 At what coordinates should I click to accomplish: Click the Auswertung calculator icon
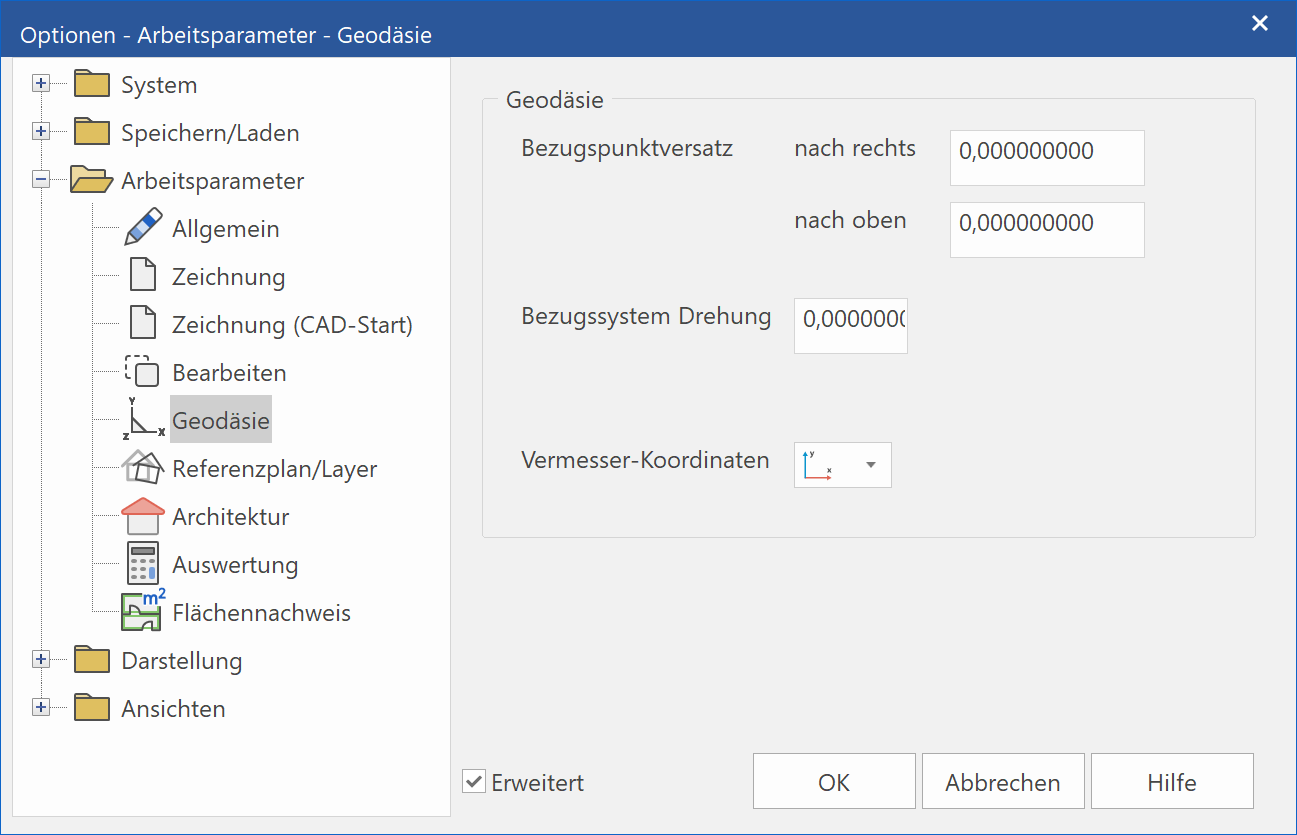(x=143, y=564)
